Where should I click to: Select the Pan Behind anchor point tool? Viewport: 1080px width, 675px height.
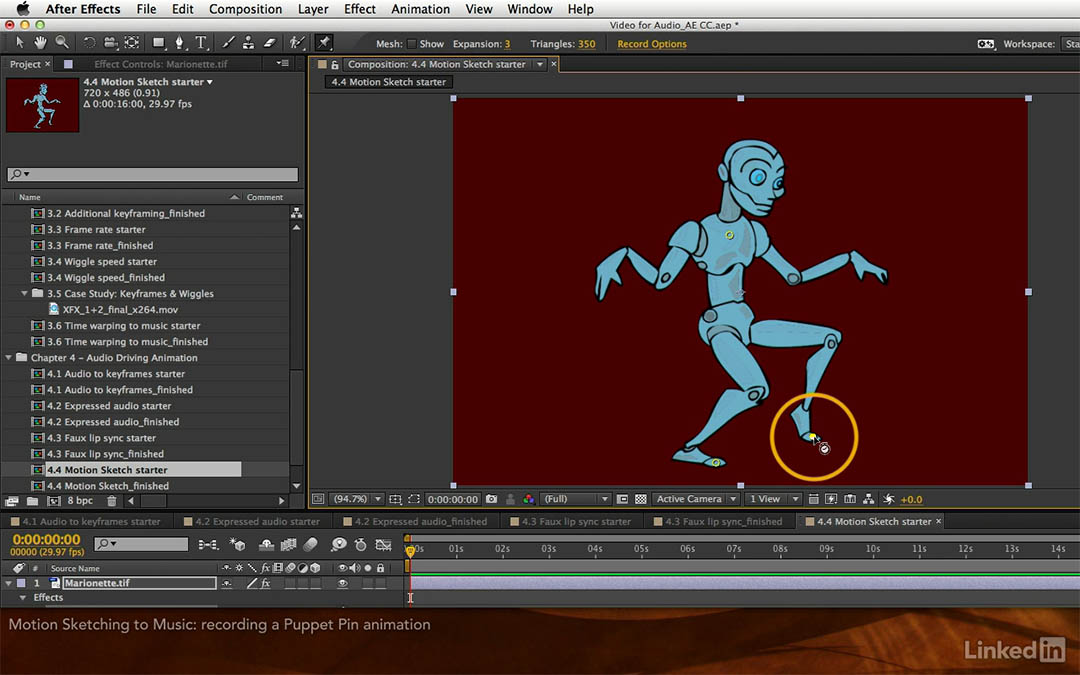click(x=132, y=43)
